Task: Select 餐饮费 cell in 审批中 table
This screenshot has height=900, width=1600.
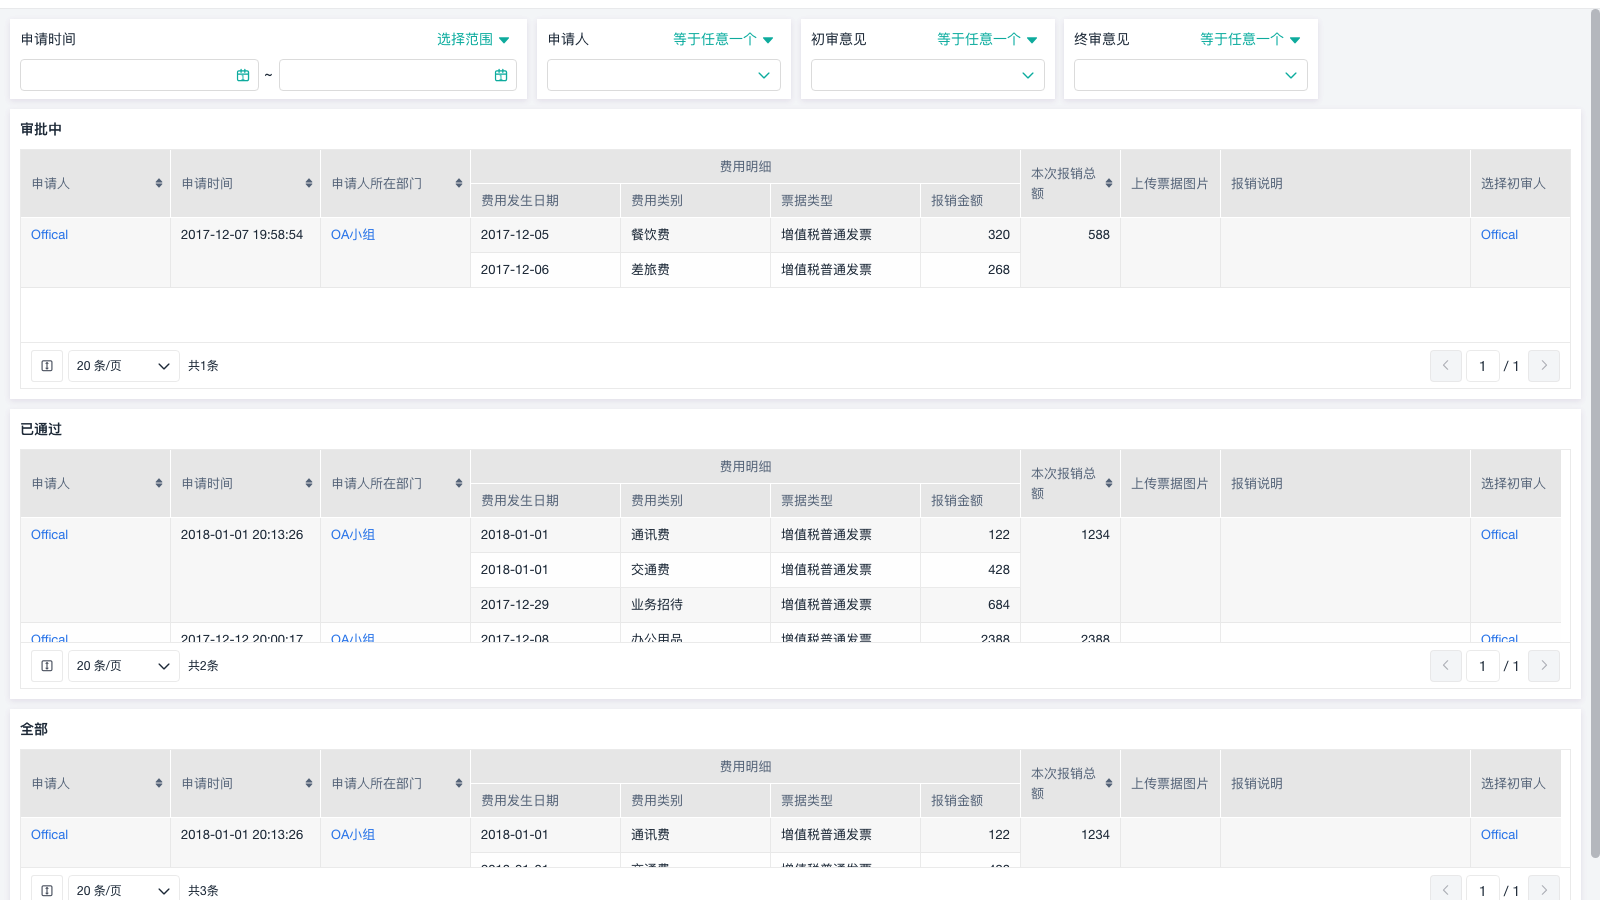Action: 695,235
